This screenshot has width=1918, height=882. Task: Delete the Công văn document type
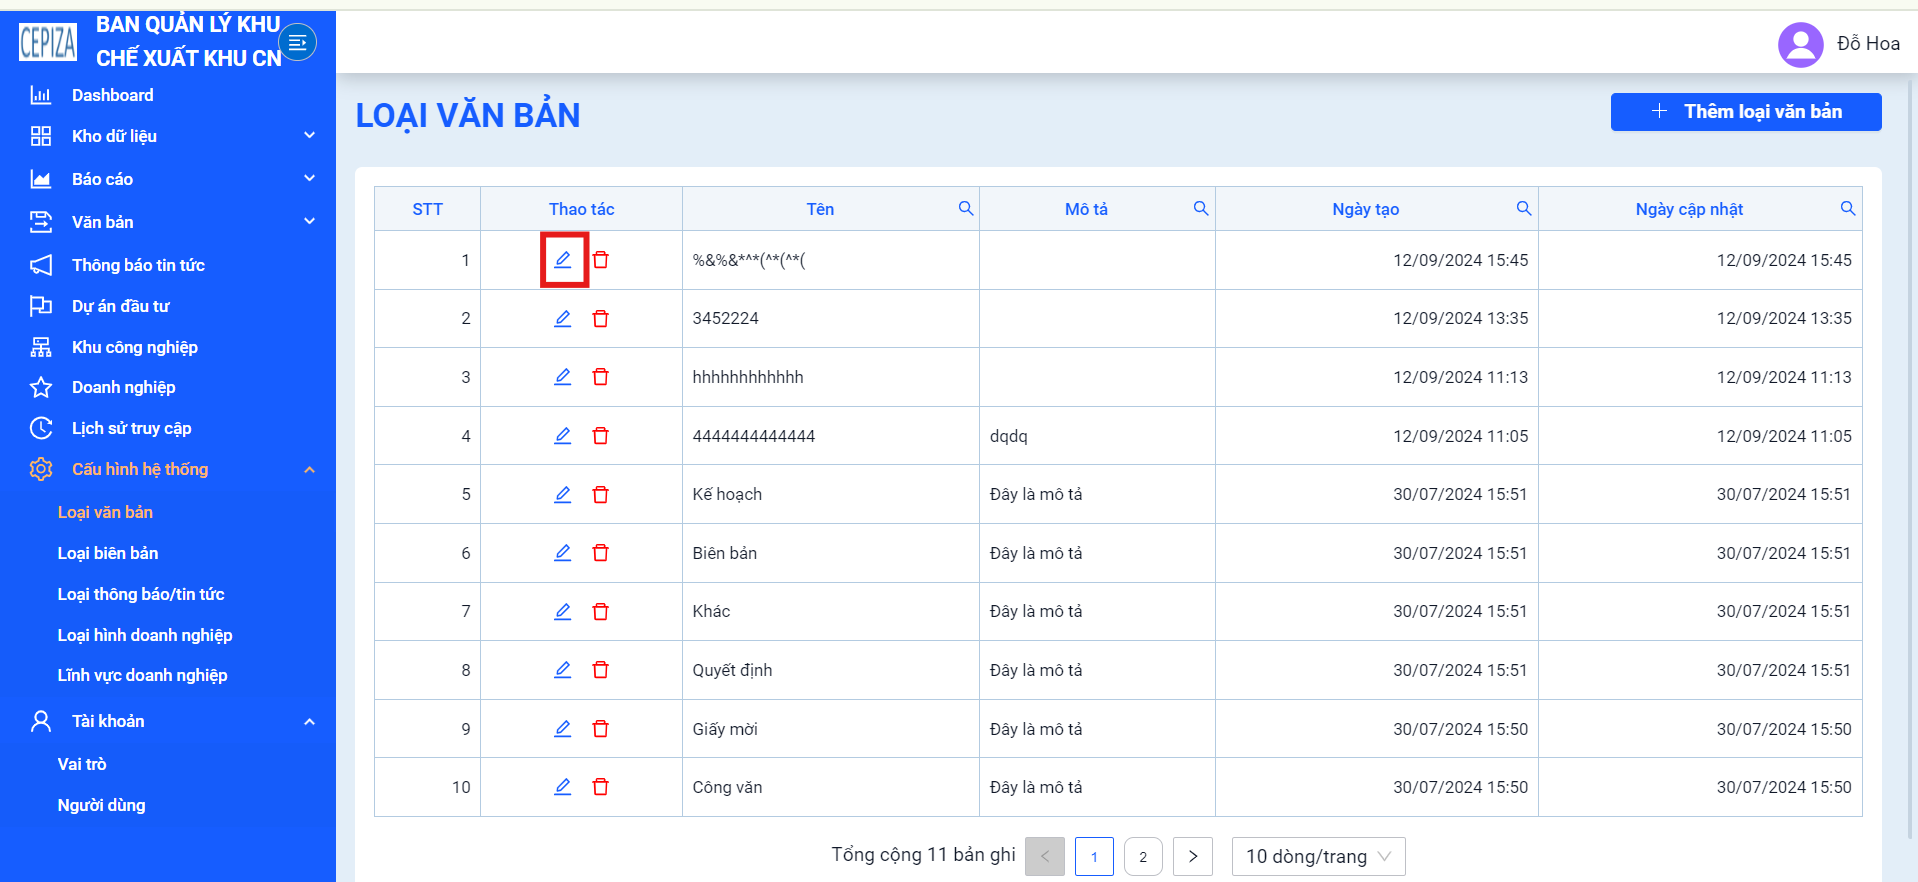[600, 787]
